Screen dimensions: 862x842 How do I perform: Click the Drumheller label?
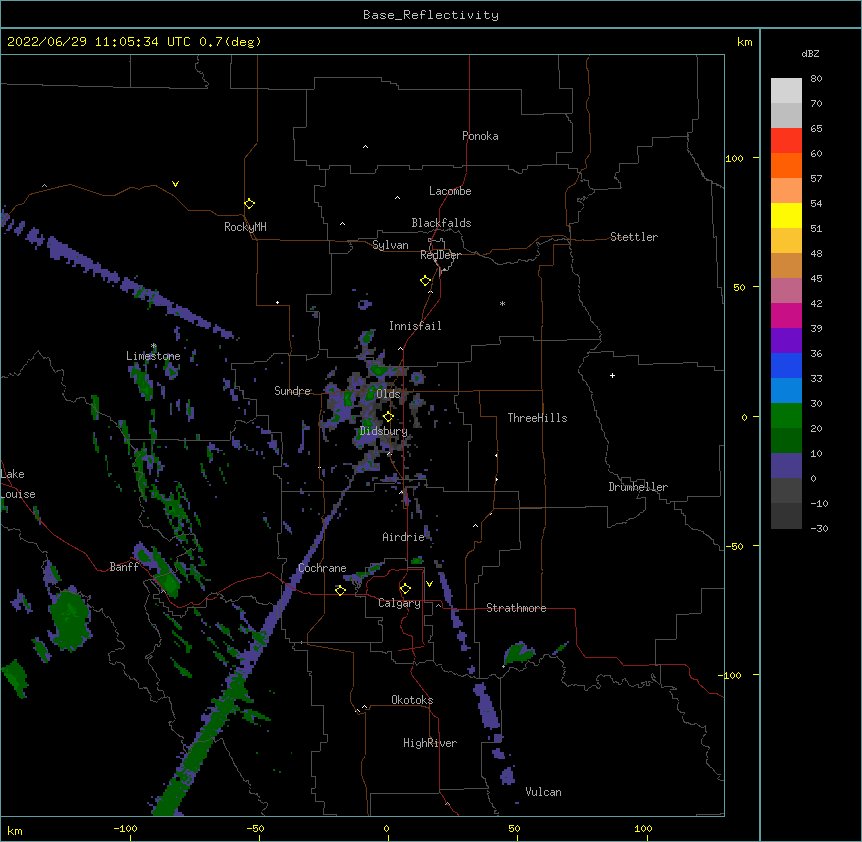pos(638,487)
